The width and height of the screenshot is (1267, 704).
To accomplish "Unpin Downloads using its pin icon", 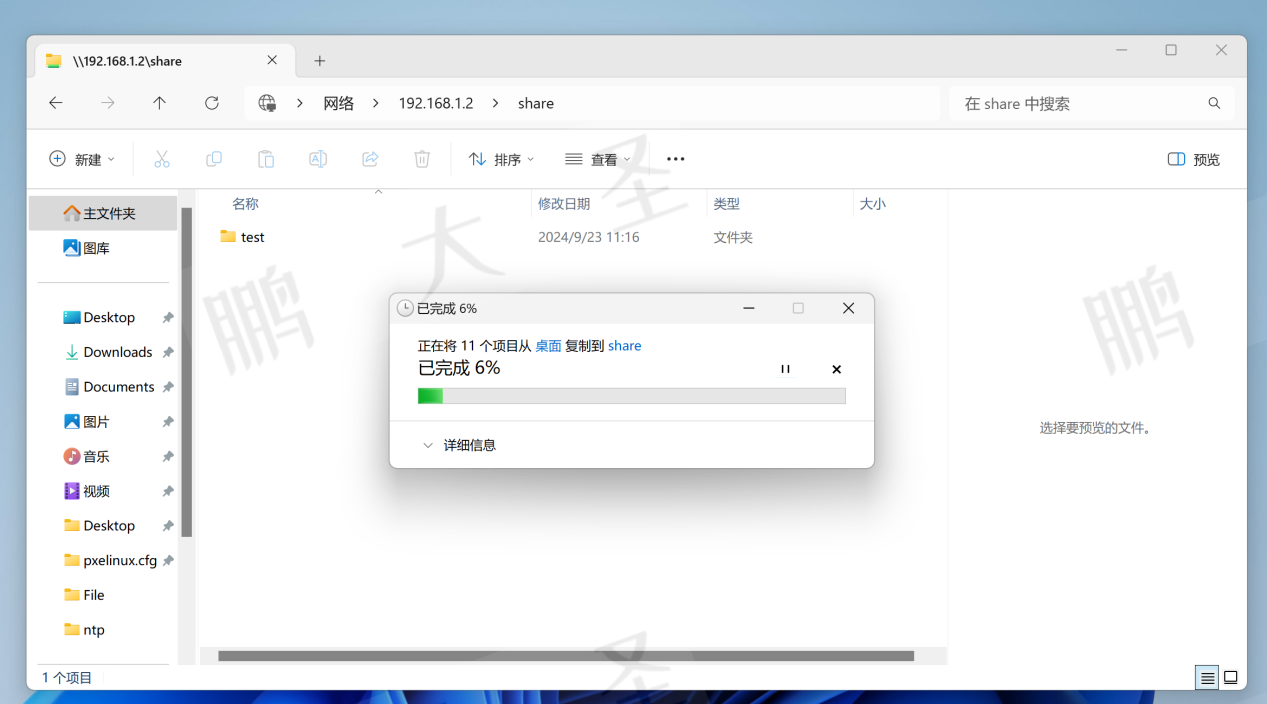I will click(x=168, y=352).
